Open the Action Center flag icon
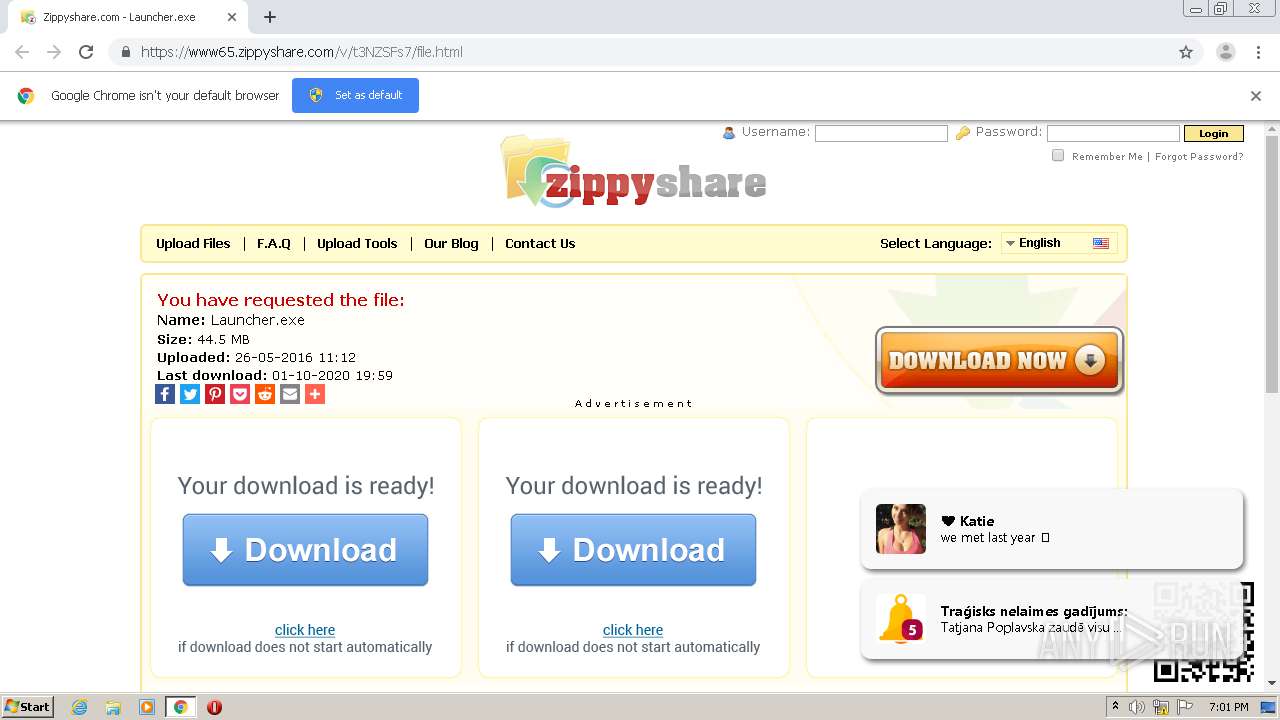Image resolution: width=1280 pixels, height=720 pixels. point(1185,707)
